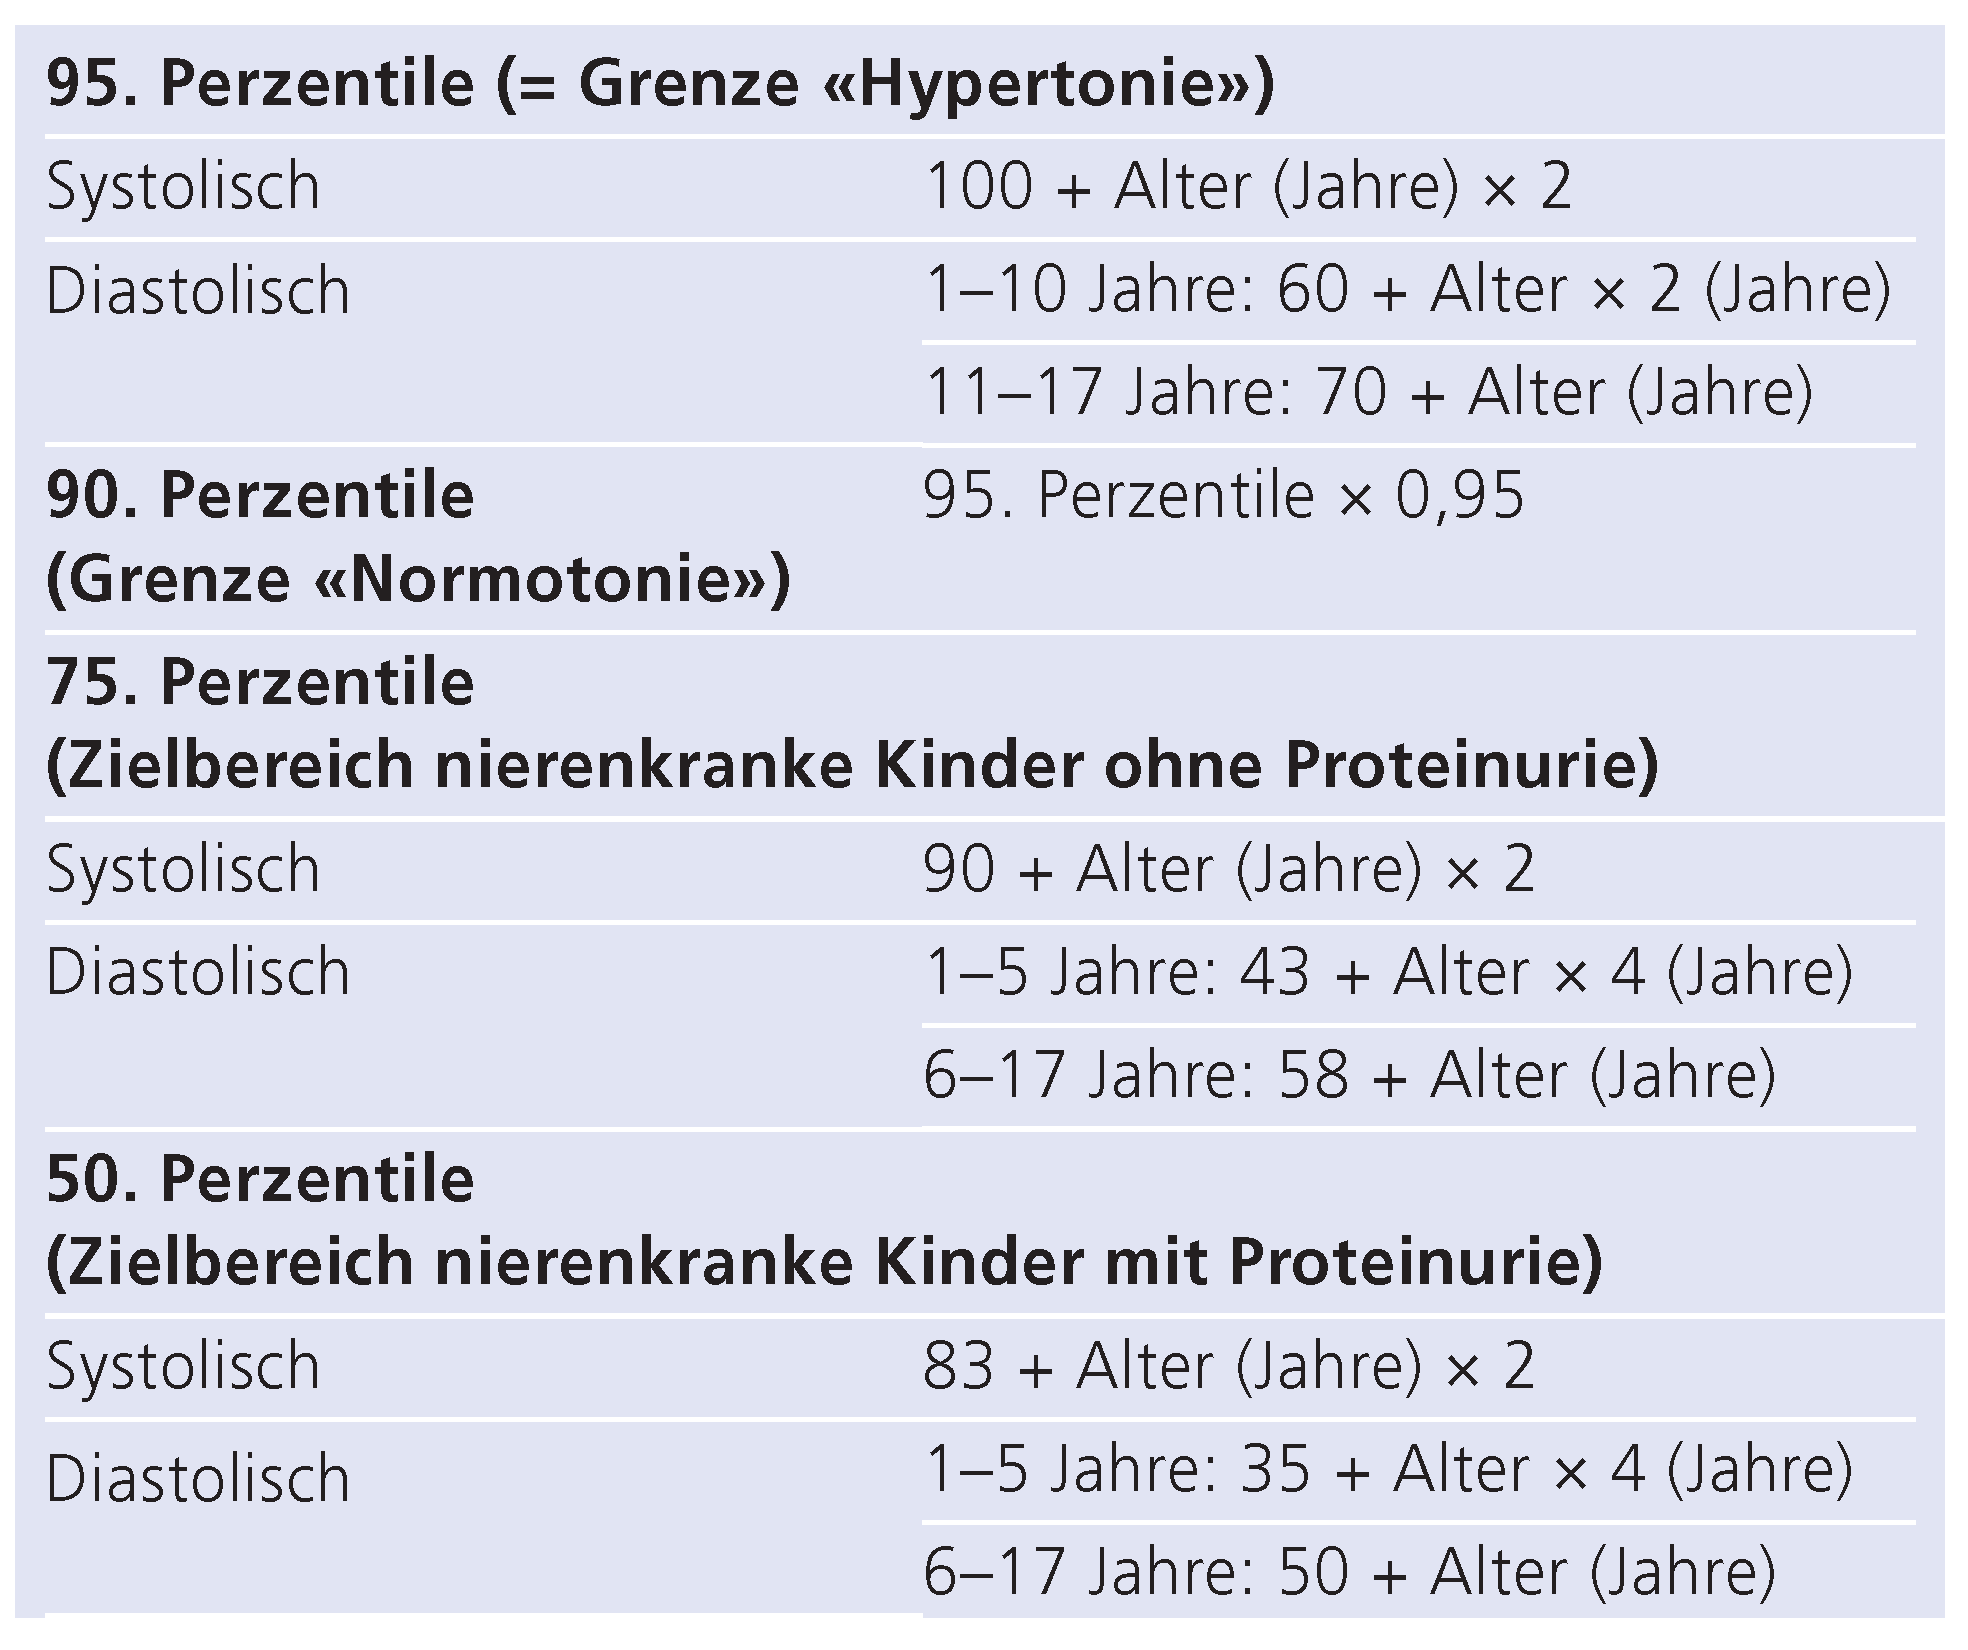1968x1650 pixels.
Task: Click the 11–17 Jahre: 70 + Alter formula
Action: pos(1368,392)
